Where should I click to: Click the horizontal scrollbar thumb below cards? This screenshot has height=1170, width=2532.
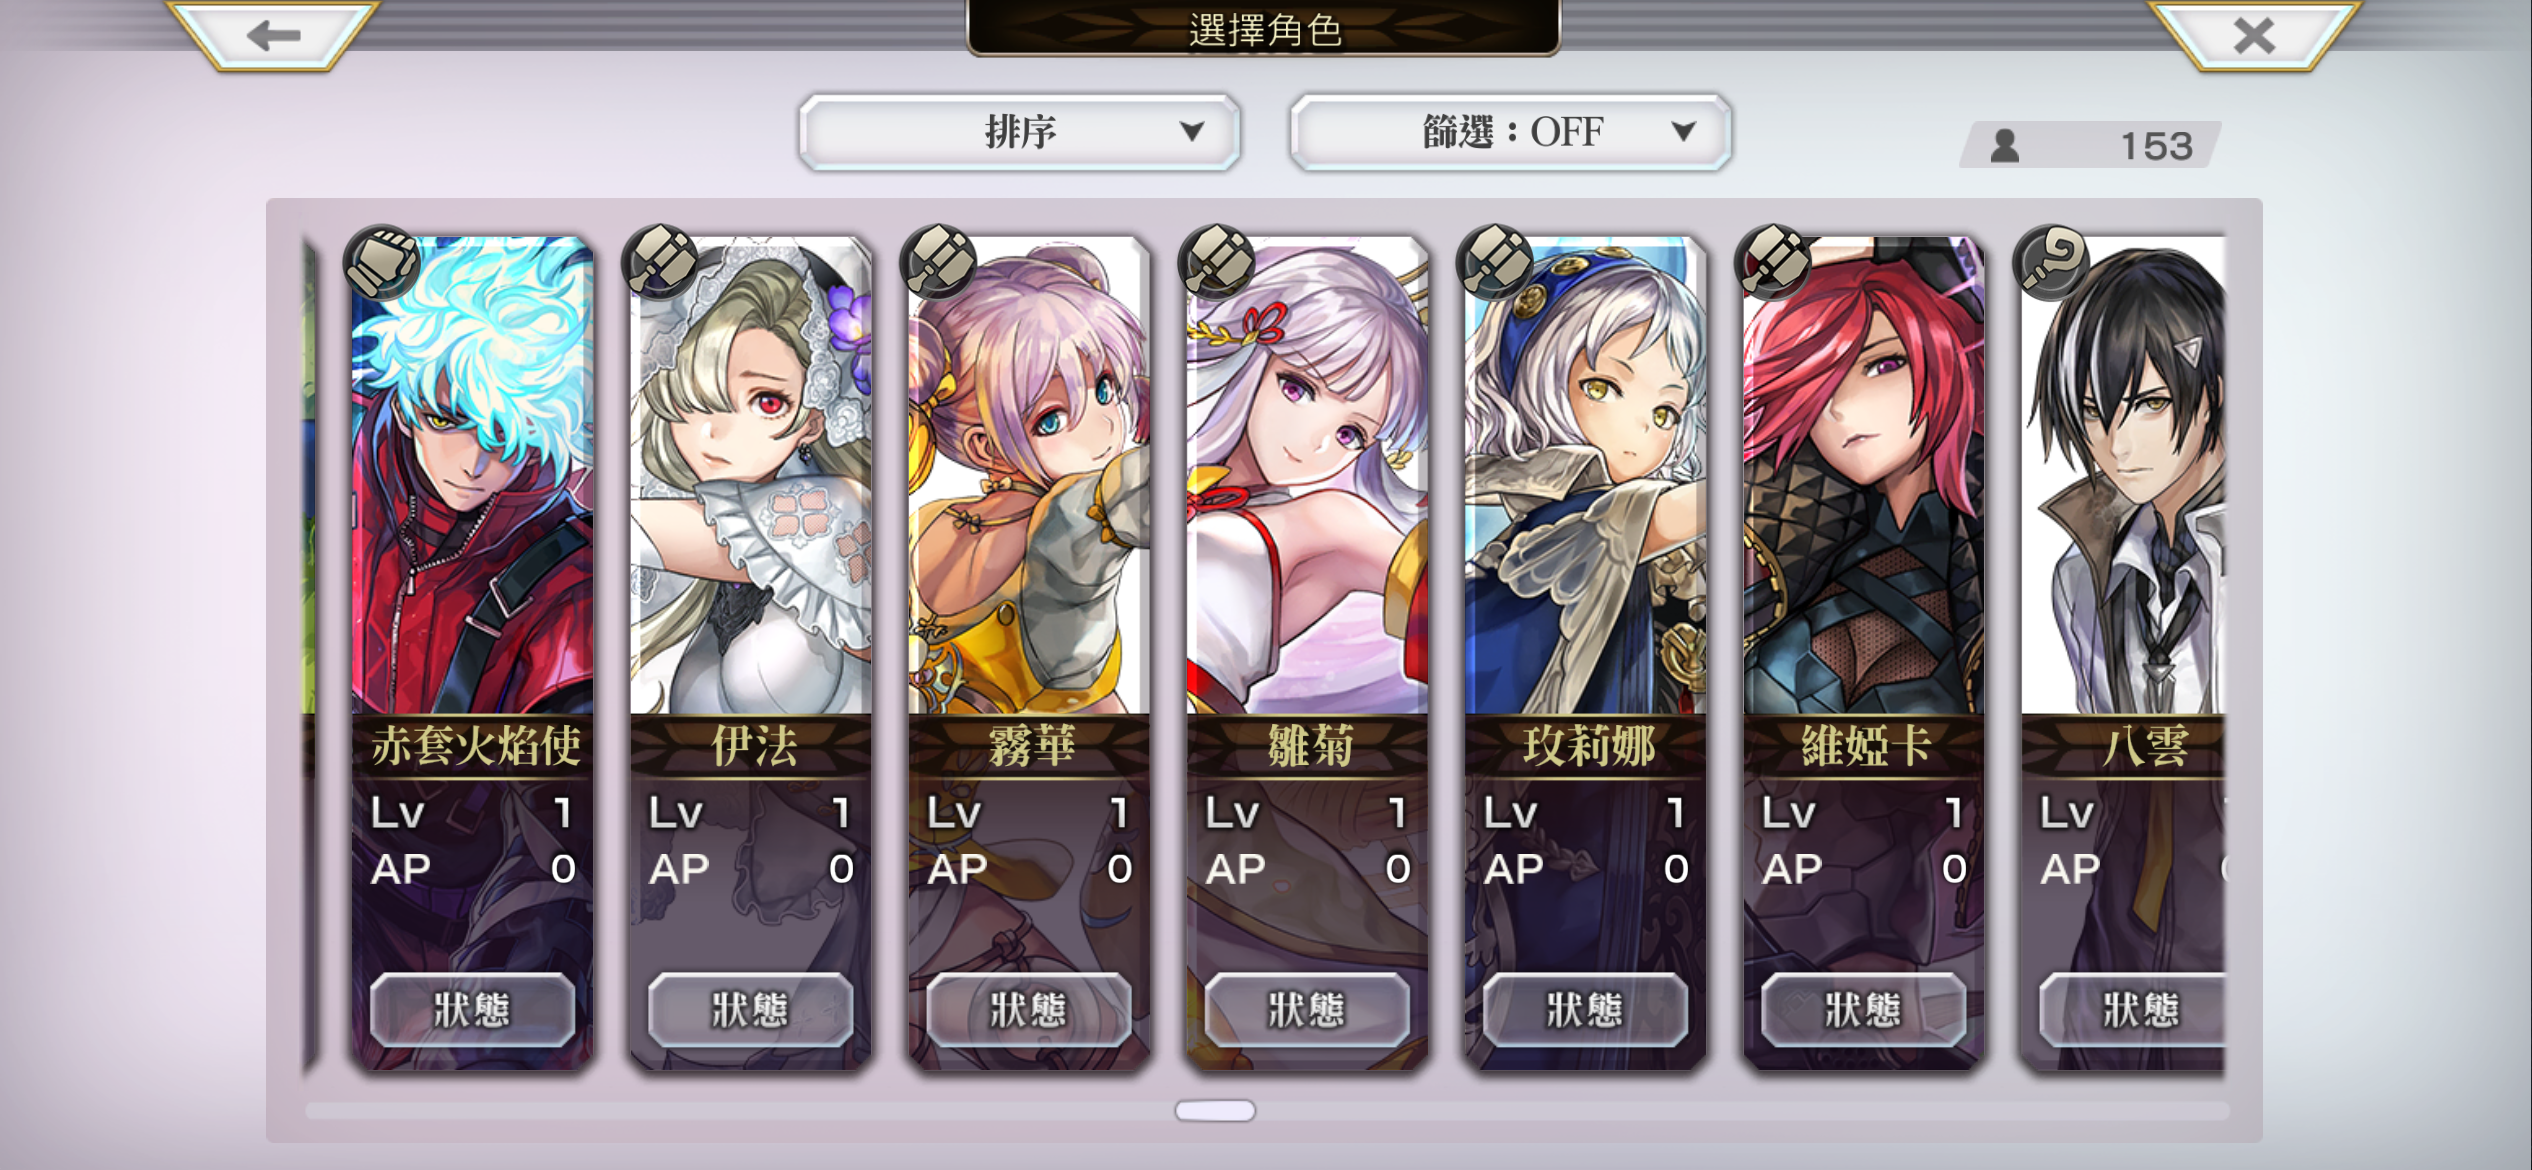tap(1215, 1110)
